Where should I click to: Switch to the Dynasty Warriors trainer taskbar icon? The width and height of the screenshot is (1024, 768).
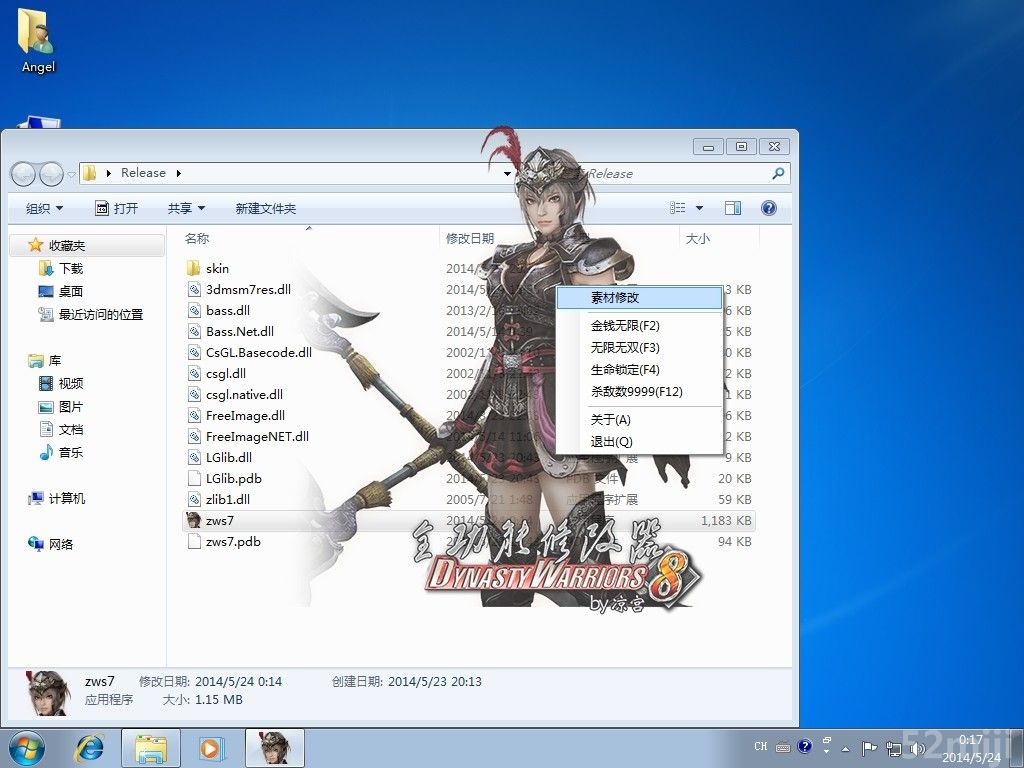pyautogui.click(x=274, y=747)
